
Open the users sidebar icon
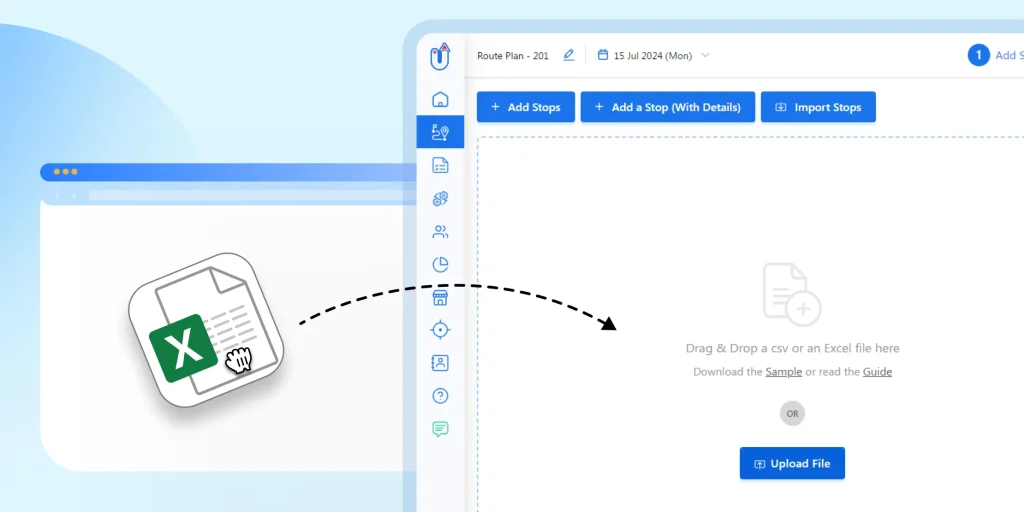coord(440,231)
